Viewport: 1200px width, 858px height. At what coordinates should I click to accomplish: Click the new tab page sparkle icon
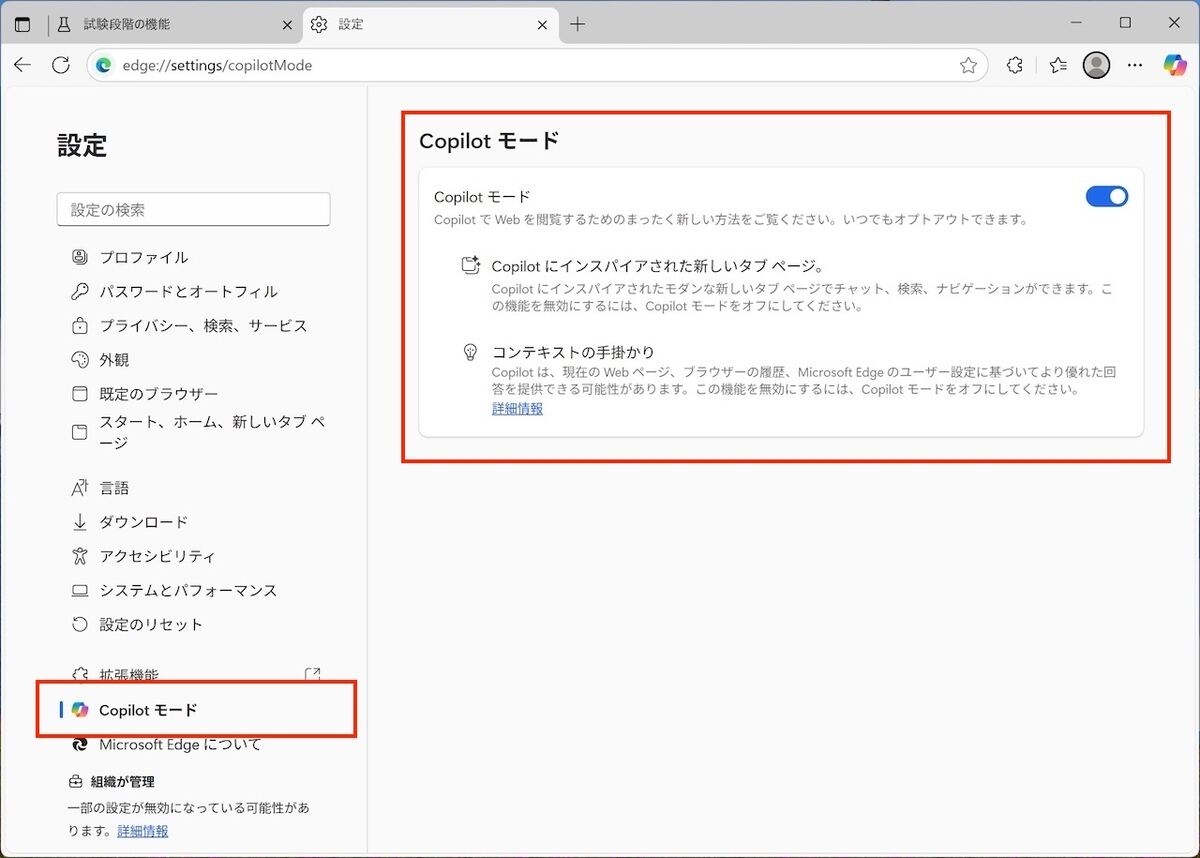point(470,266)
